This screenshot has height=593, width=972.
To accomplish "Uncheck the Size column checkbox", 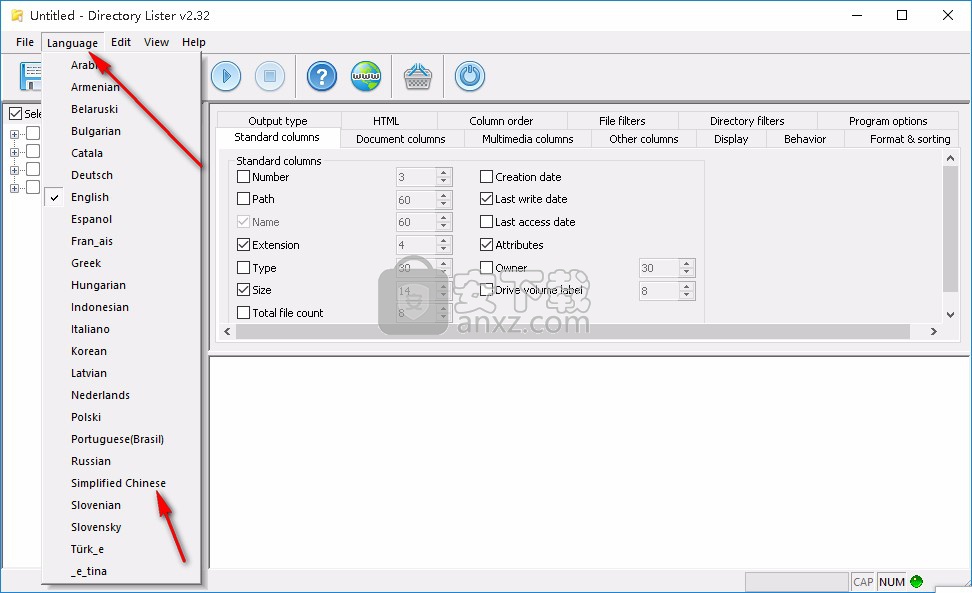I will coord(244,289).
